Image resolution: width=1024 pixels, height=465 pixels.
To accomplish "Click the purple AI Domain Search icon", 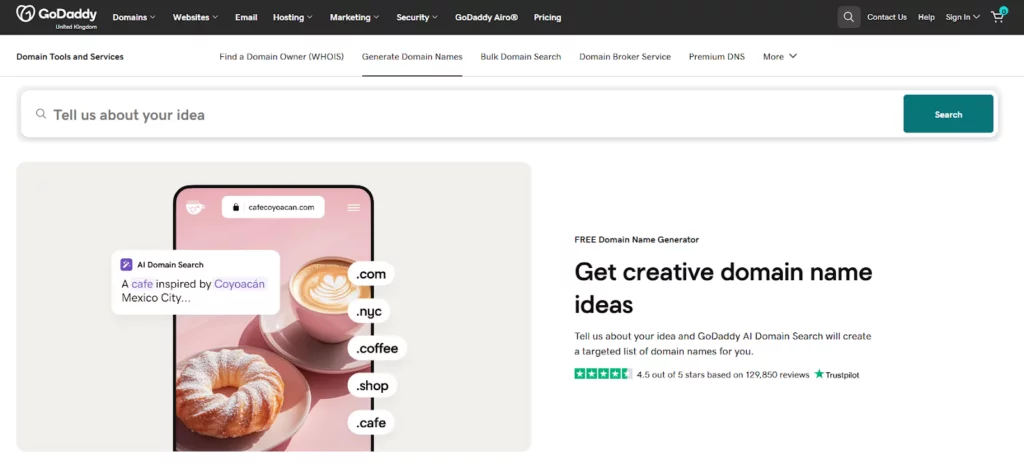I will pos(127,265).
